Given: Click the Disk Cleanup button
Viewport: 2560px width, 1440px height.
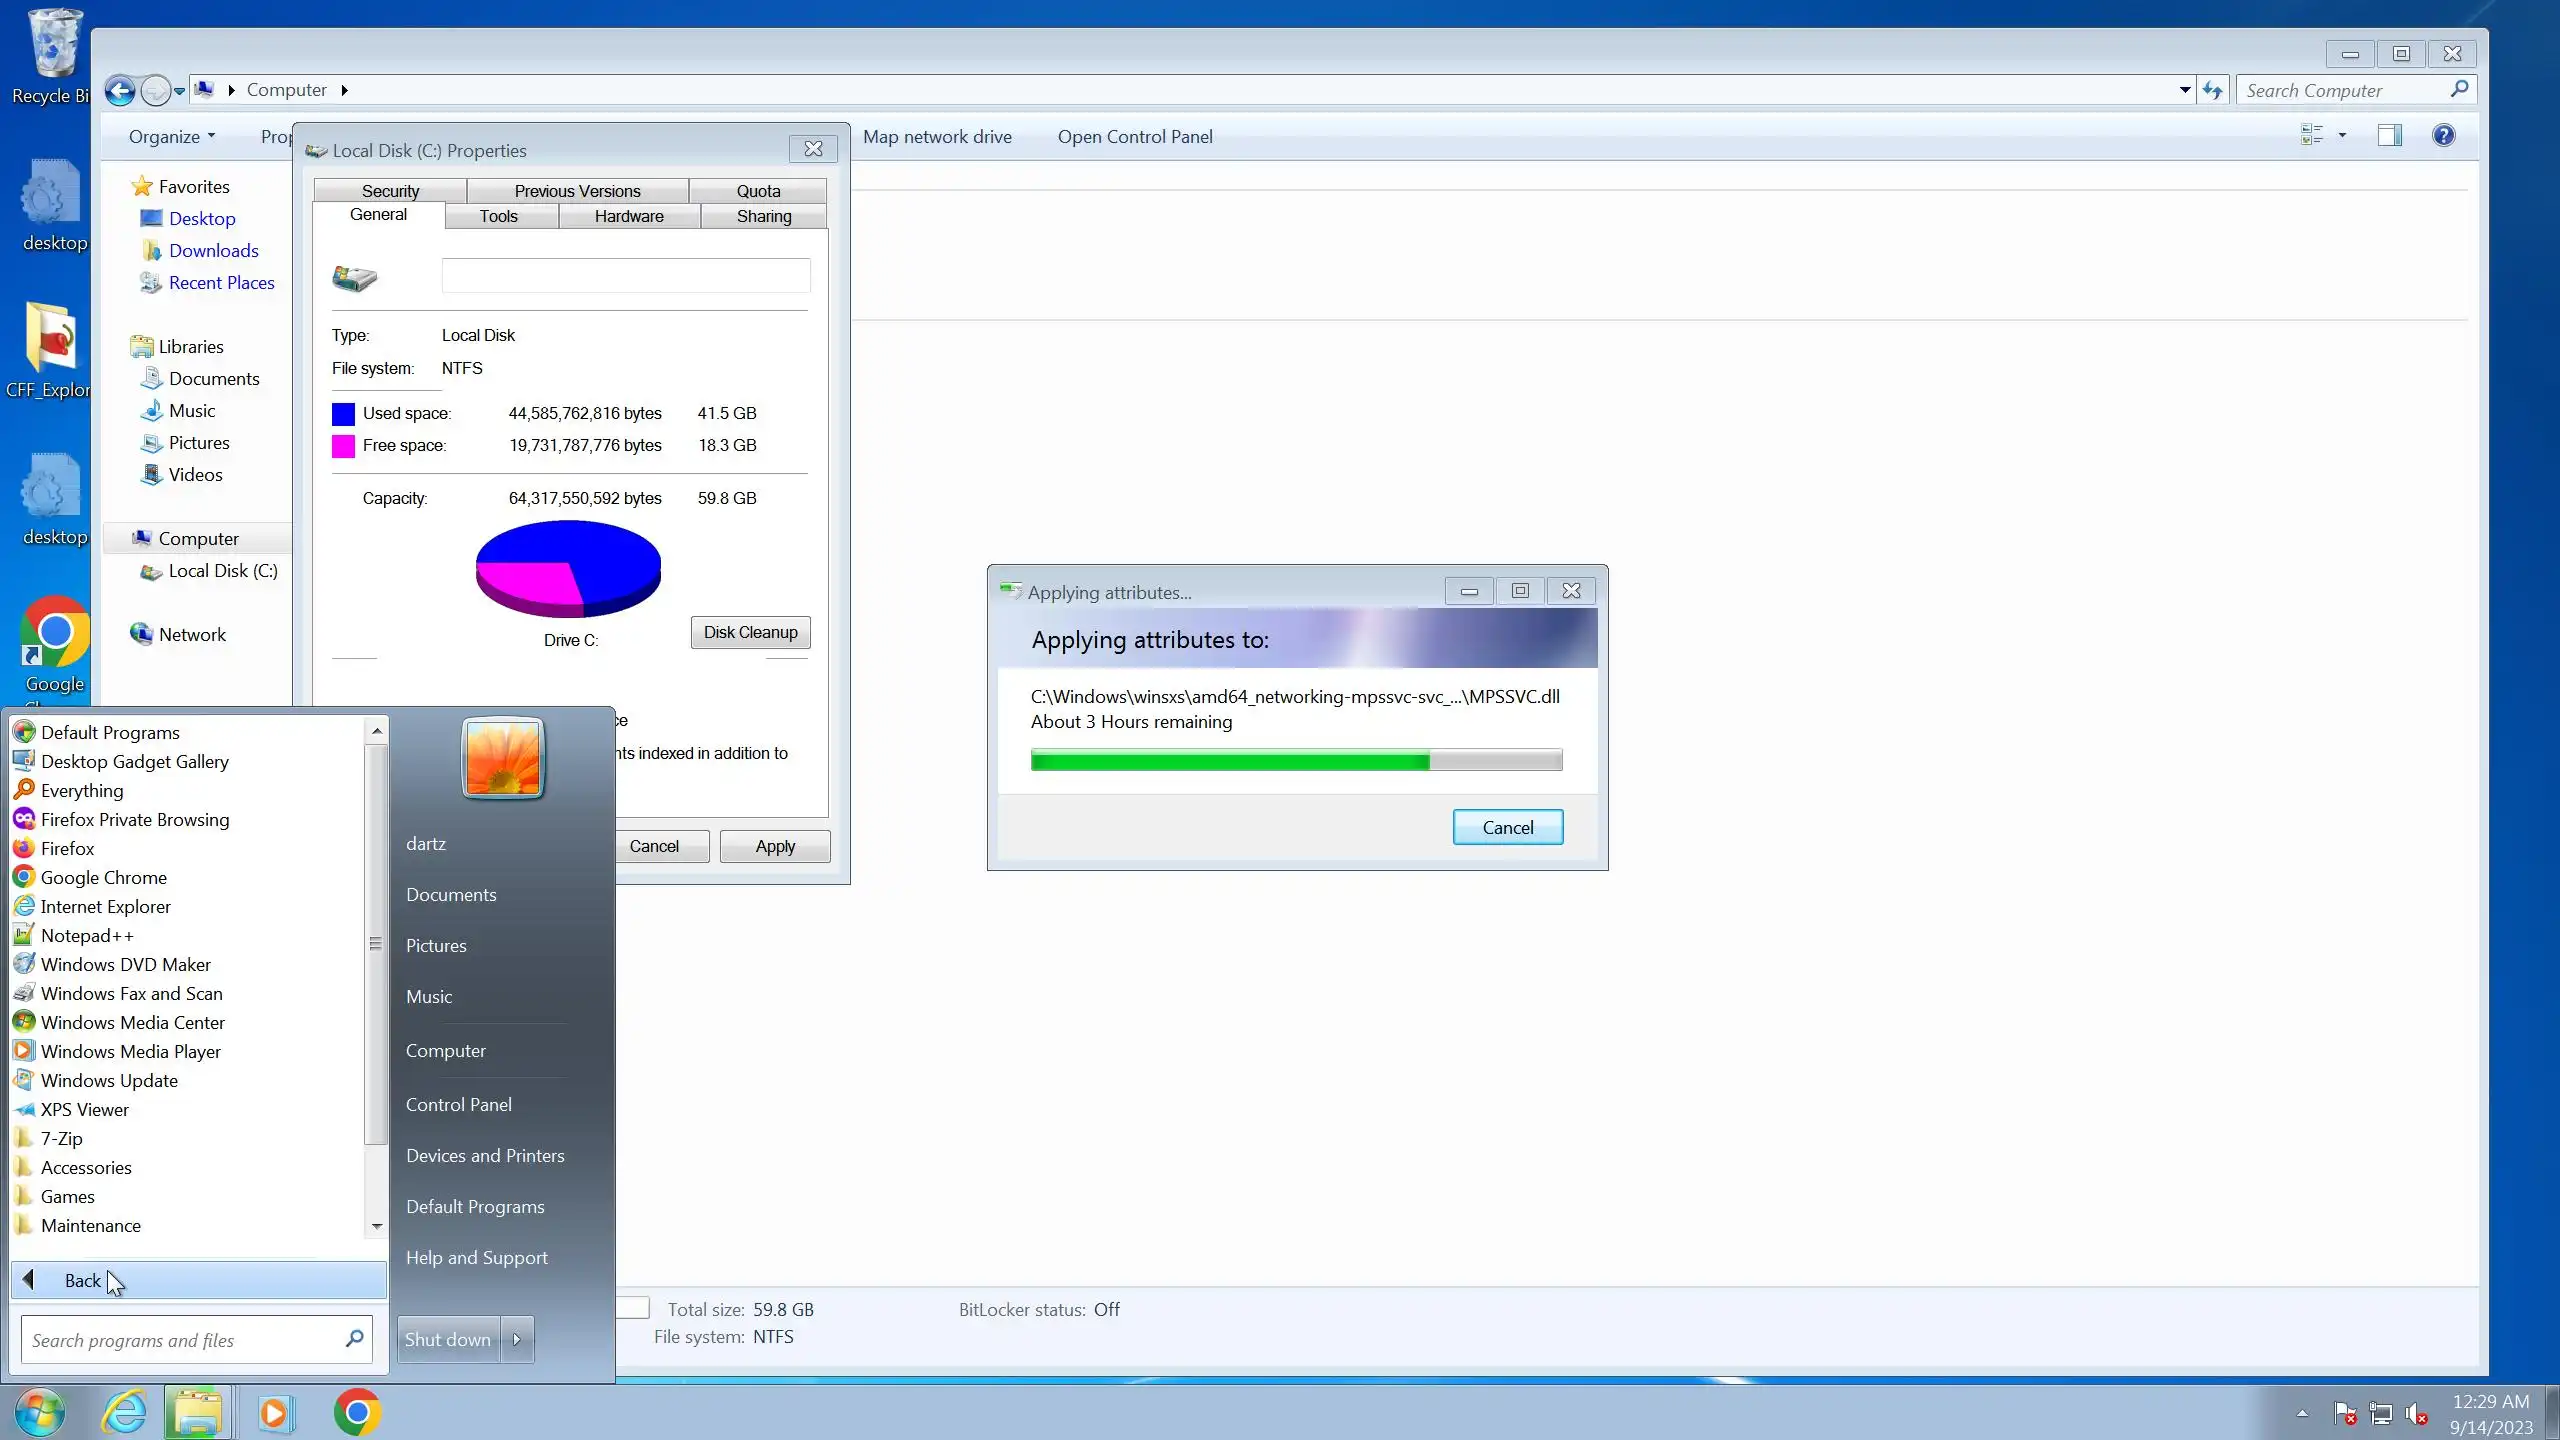Looking at the screenshot, I should coord(750,632).
